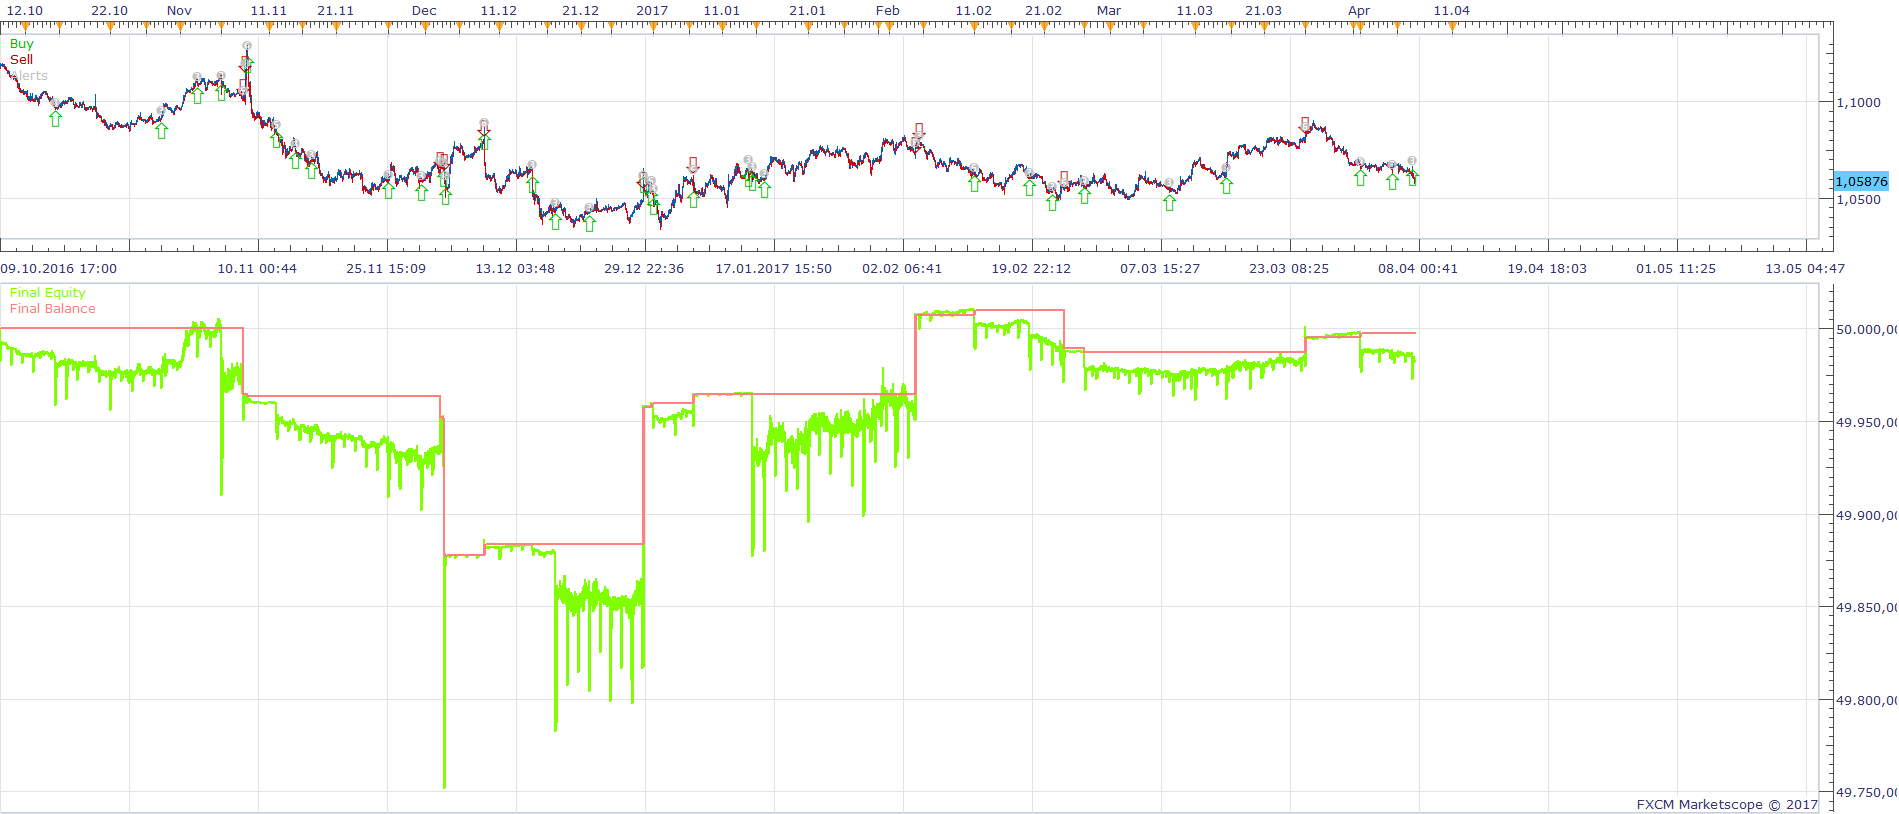Click the 49.750,00 equity axis label
Image resolution: width=1899 pixels, height=814 pixels.
point(1866,793)
